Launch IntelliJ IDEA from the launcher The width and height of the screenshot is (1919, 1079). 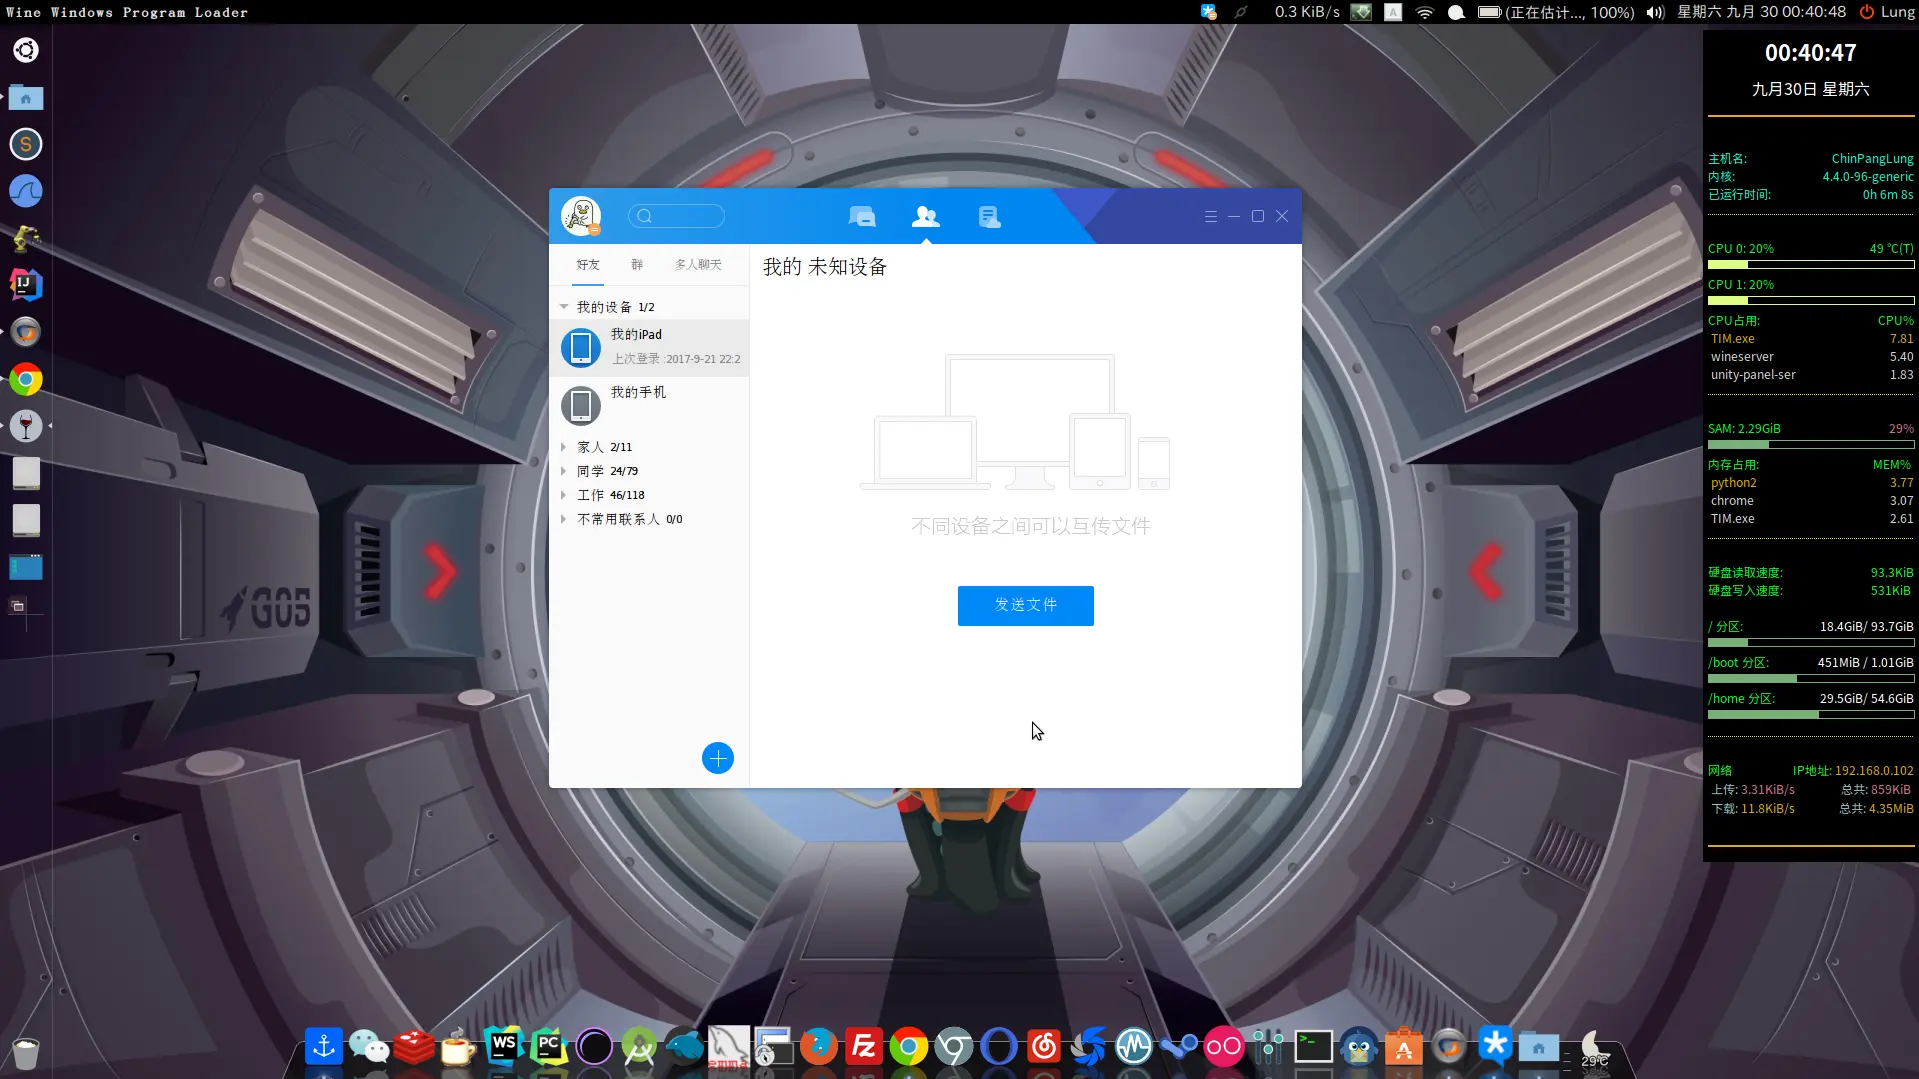[26, 285]
